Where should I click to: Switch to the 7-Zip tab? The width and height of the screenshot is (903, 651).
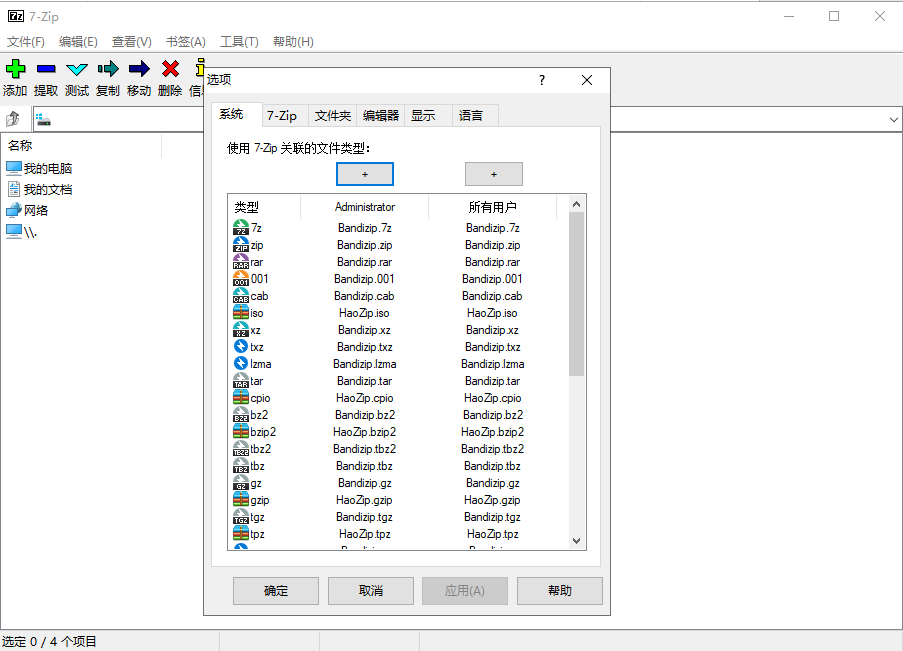coord(285,116)
